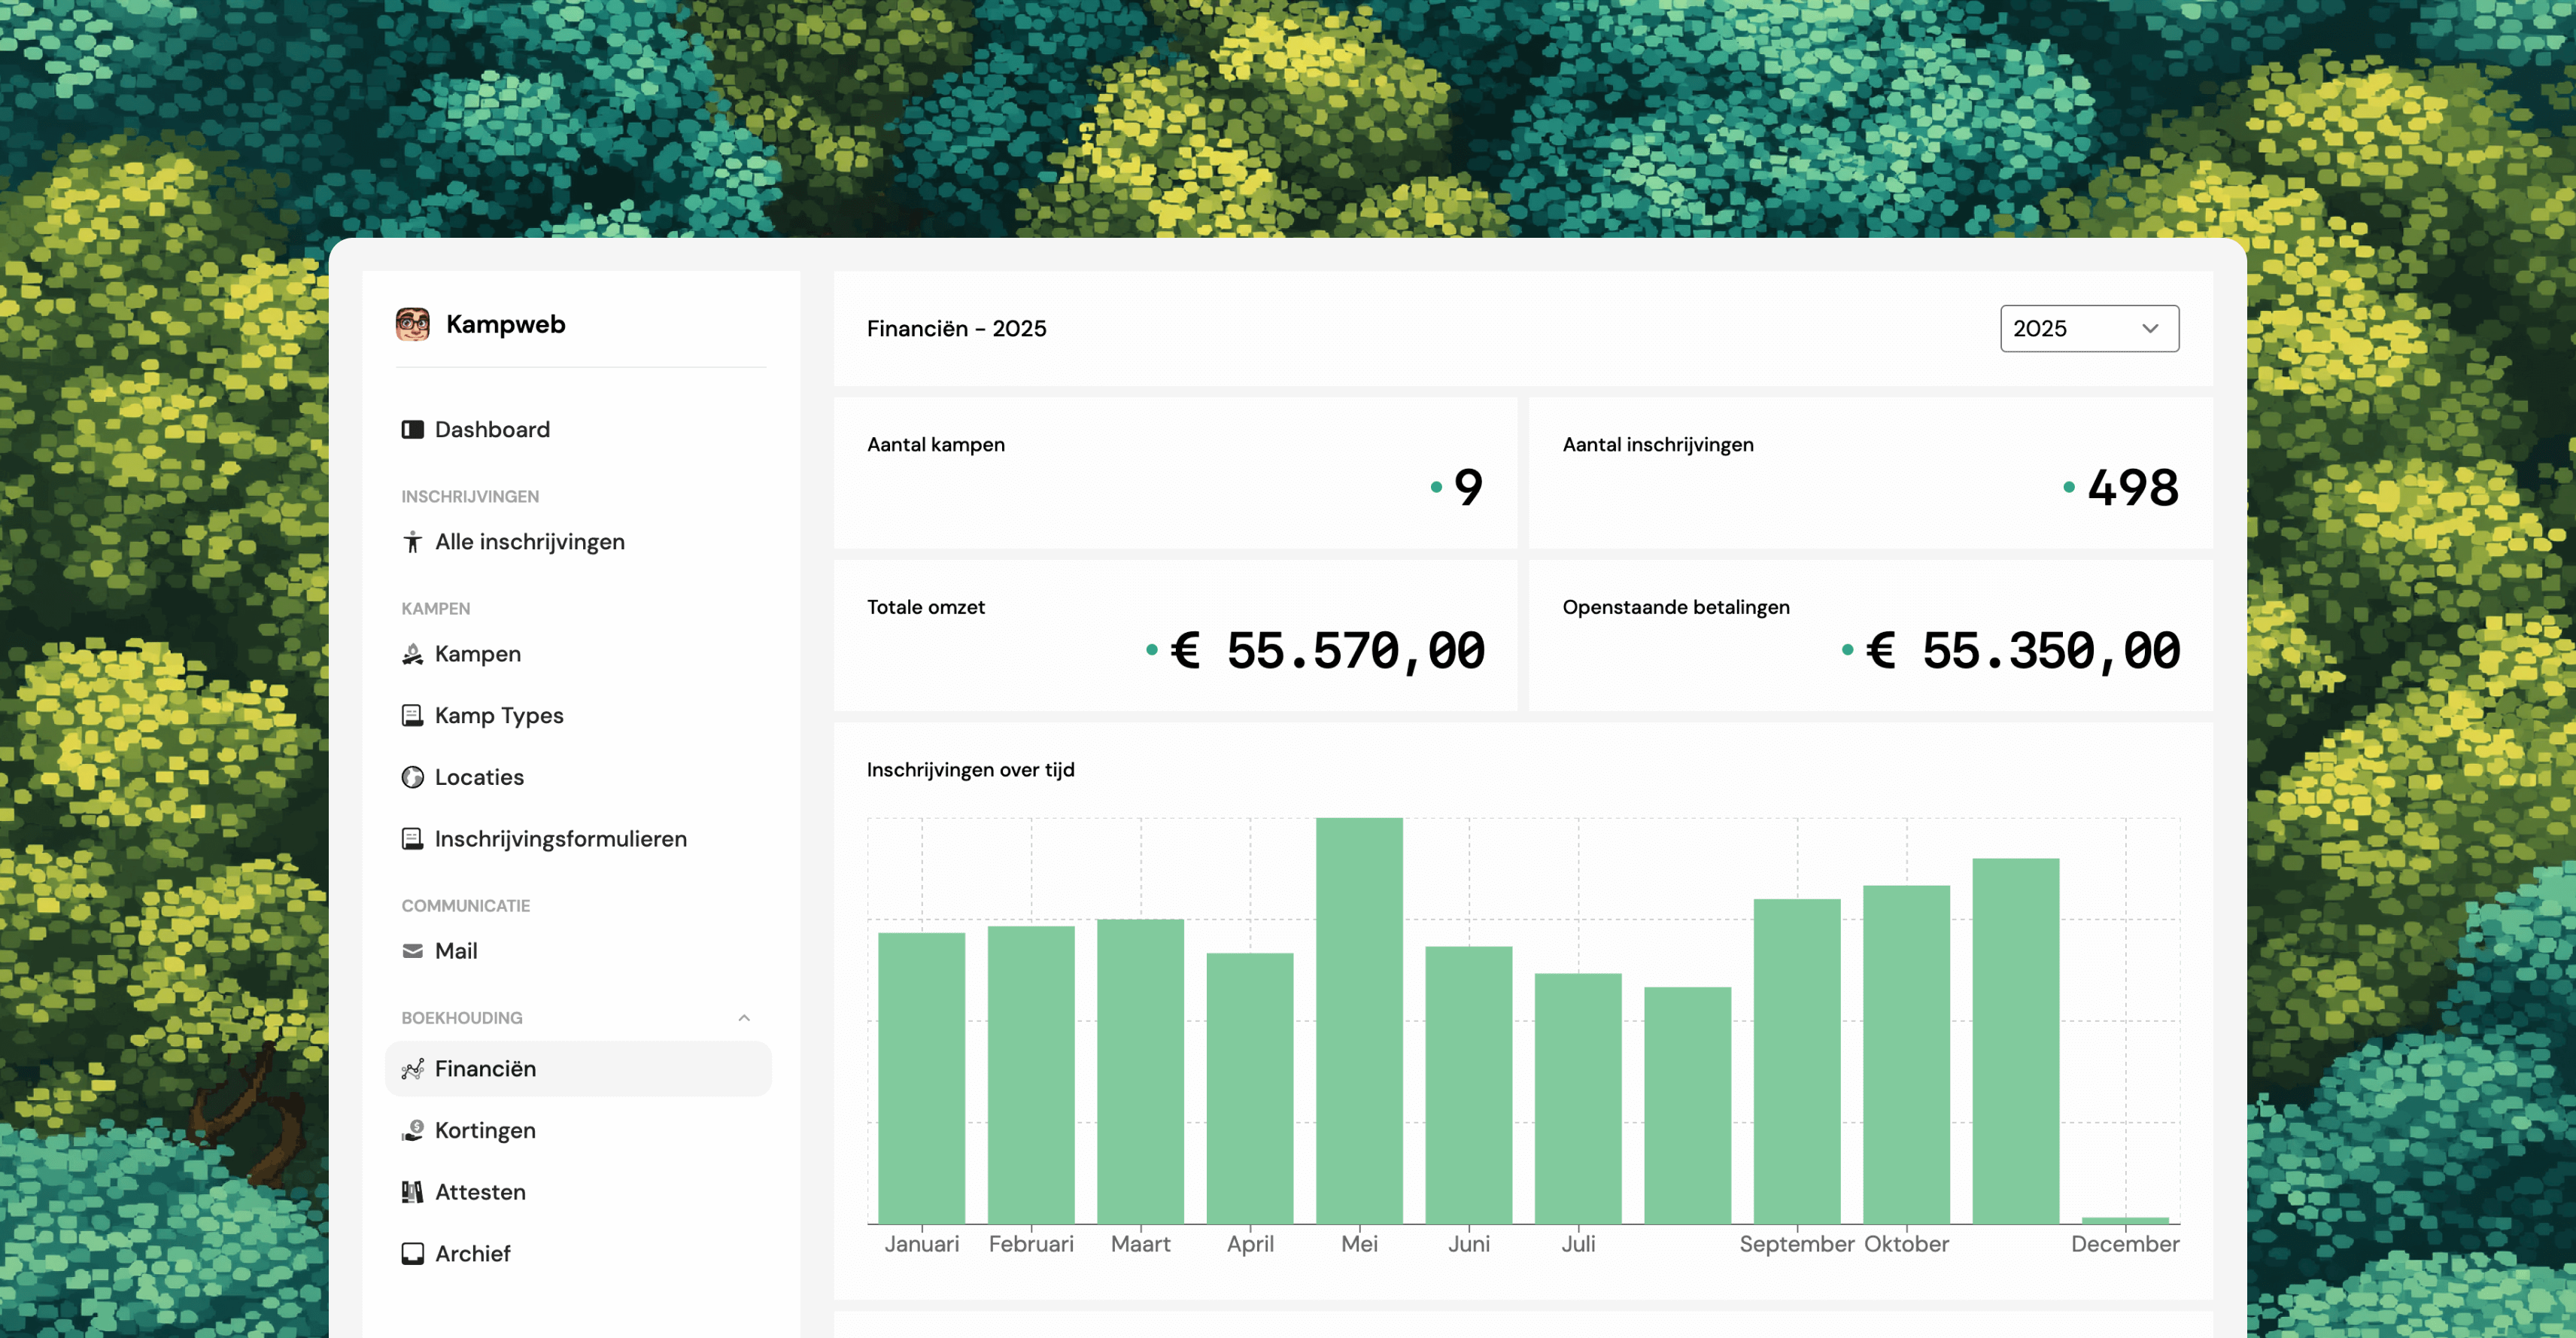Click the Kampweb title text
The image size is (2576, 1338).
pyautogui.click(x=505, y=324)
